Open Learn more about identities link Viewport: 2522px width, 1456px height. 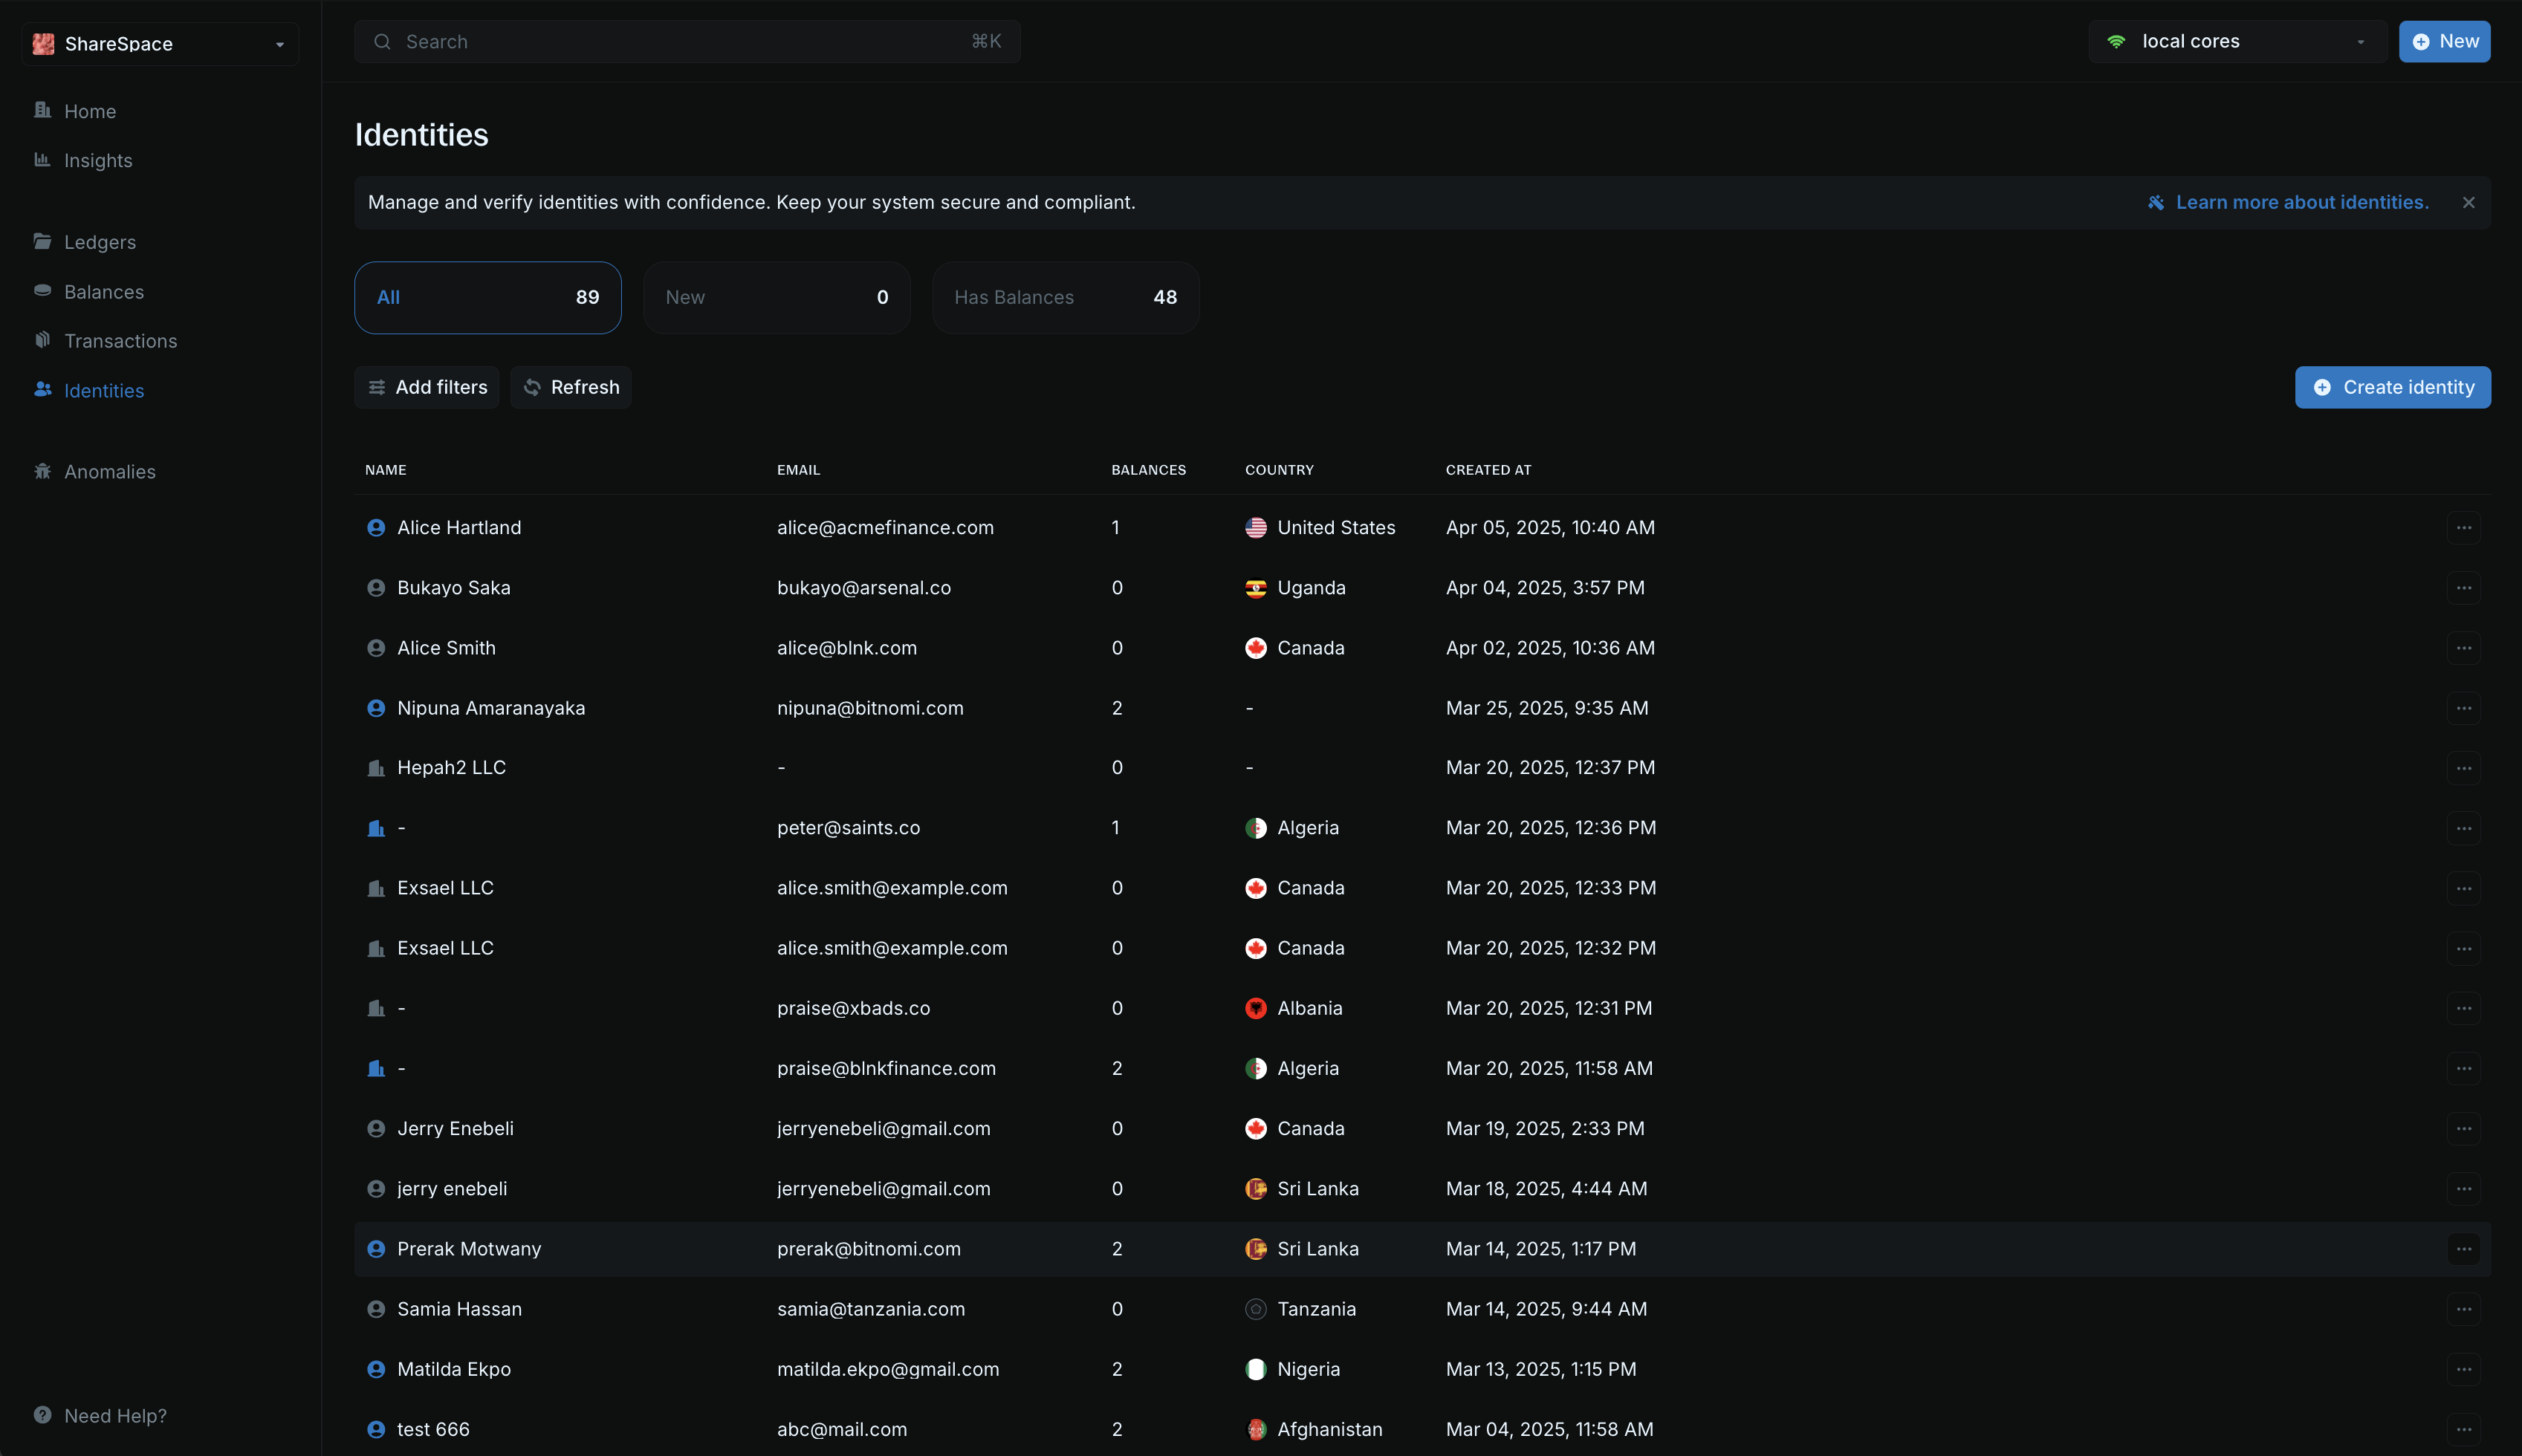tap(2302, 201)
